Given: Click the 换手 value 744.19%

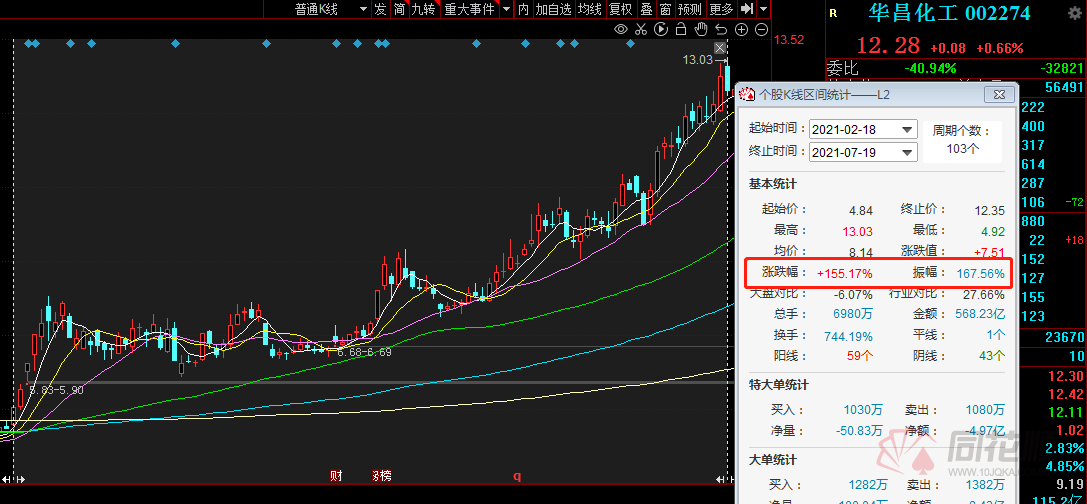Looking at the screenshot, I should [848, 336].
